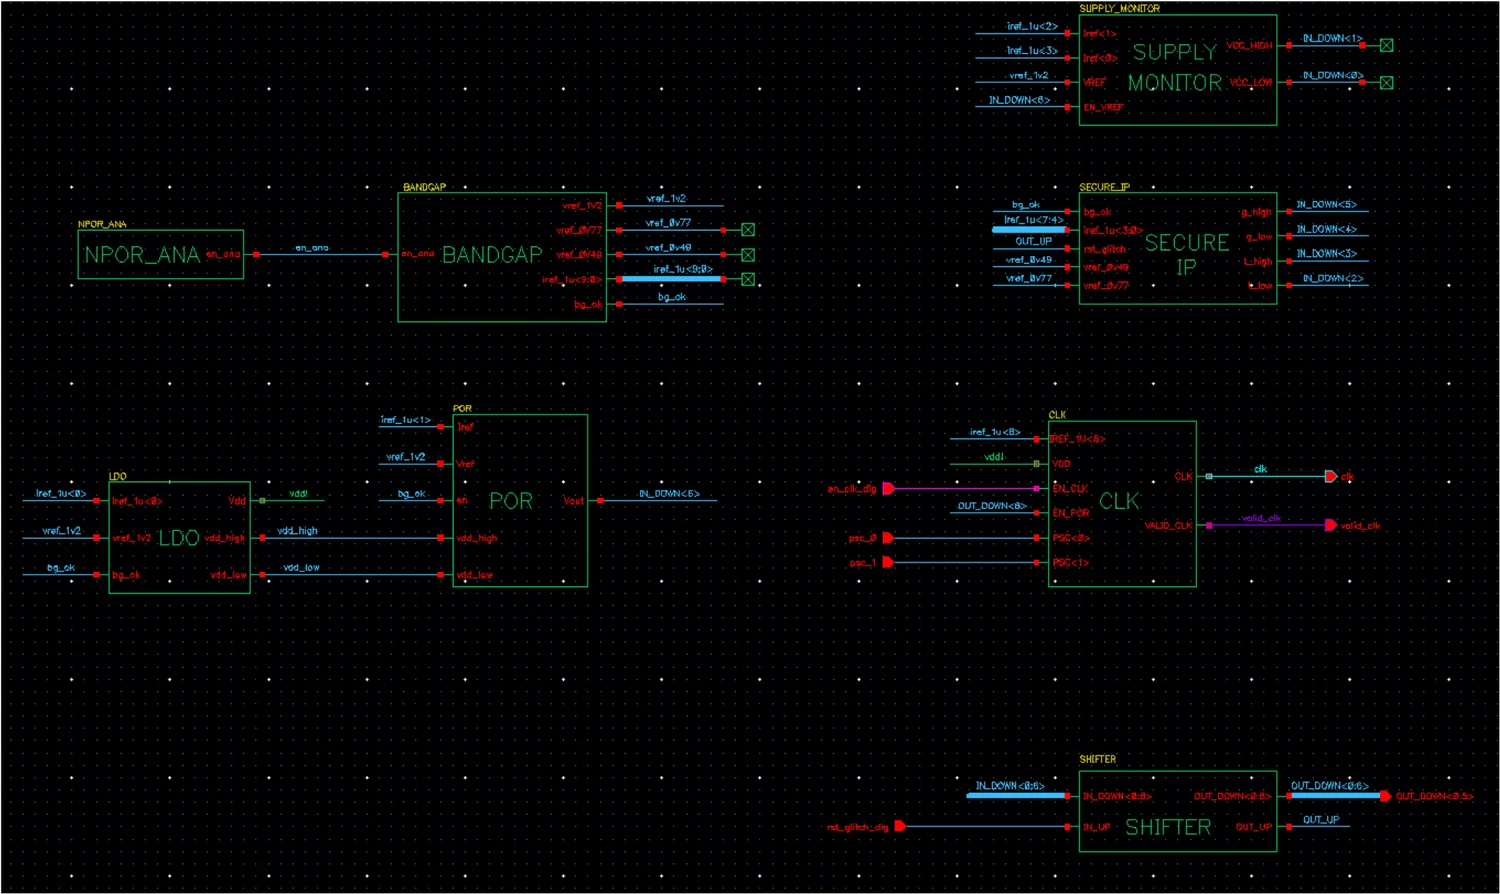Select the LDO block symbol

point(179,538)
